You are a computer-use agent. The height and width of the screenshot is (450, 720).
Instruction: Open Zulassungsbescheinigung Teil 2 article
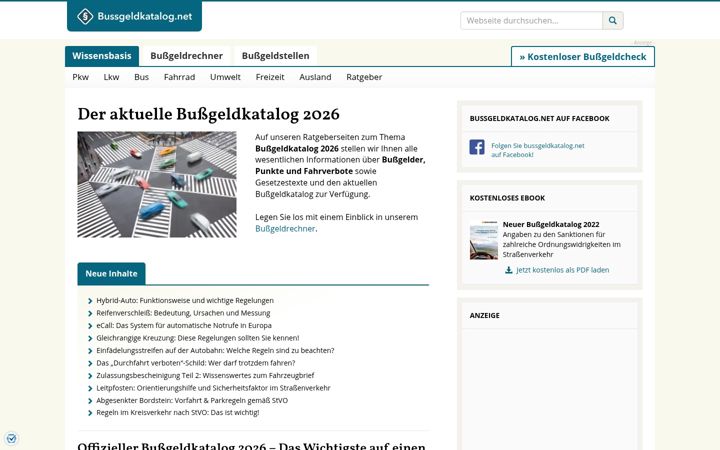point(205,375)
